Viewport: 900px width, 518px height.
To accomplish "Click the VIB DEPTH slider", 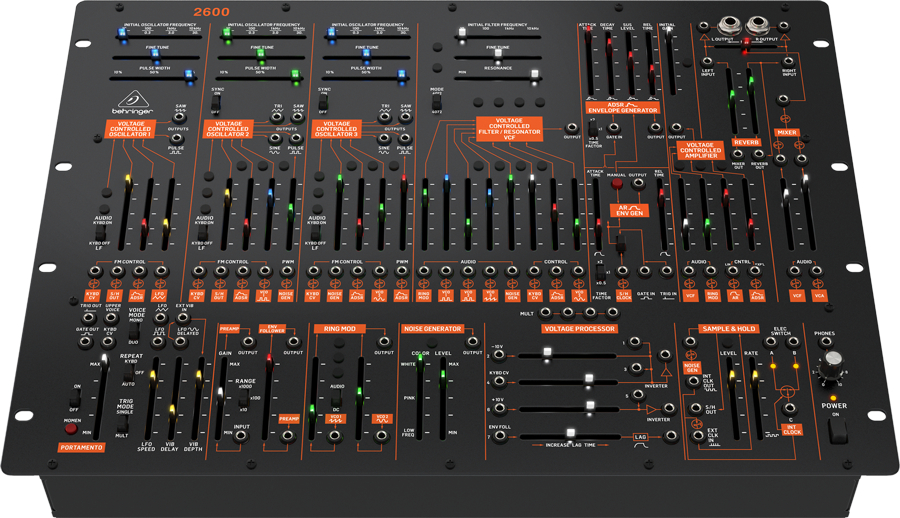I will (x=198, y=399).
